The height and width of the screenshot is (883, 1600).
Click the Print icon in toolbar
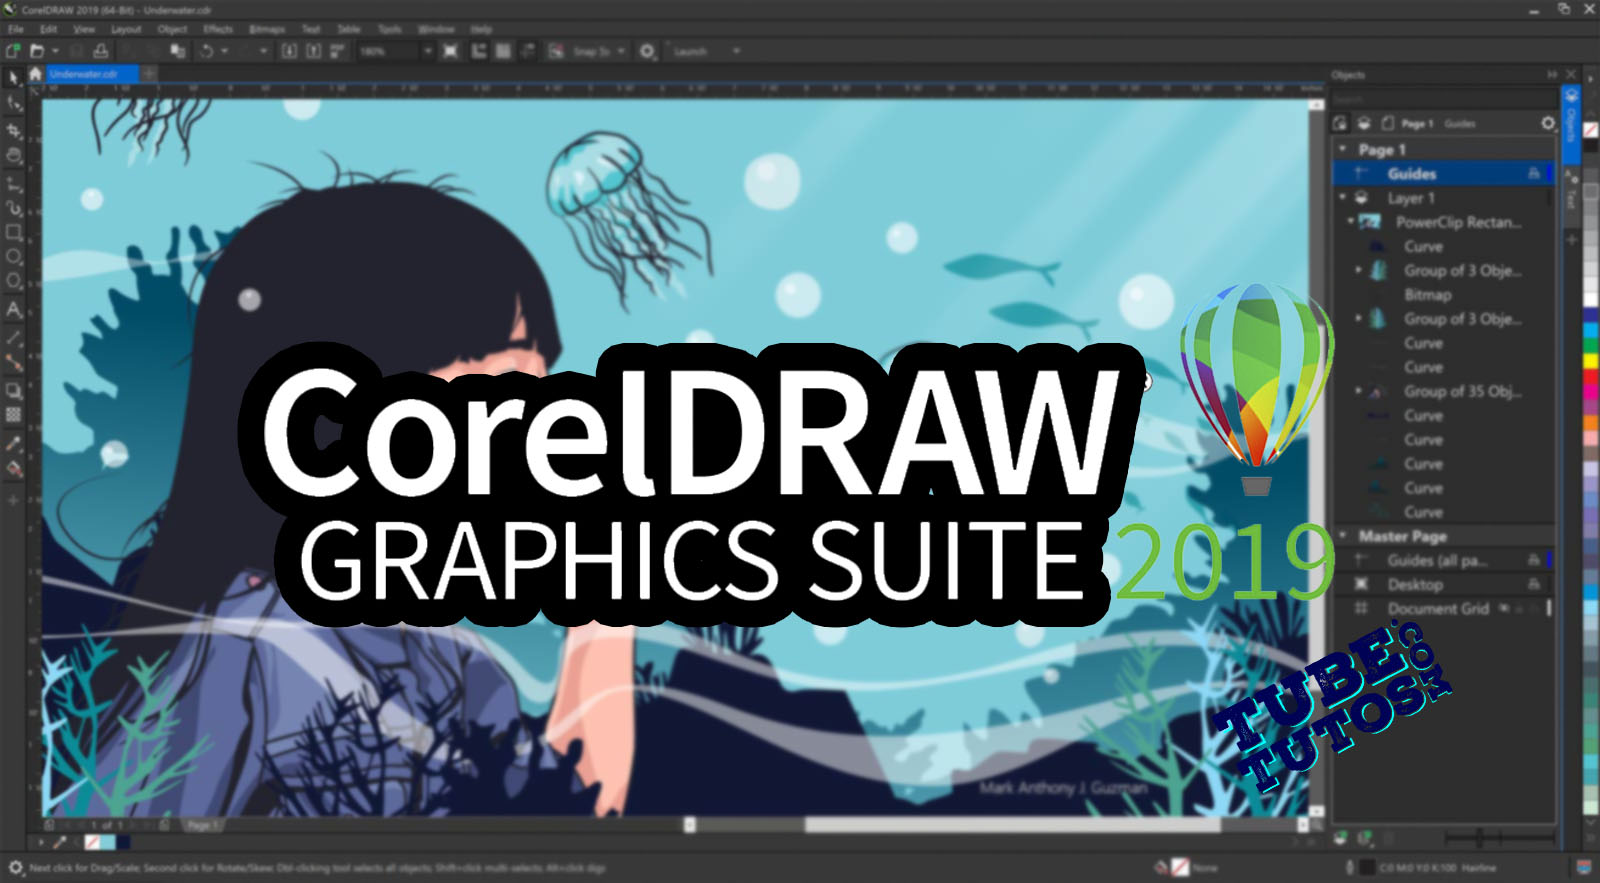100,50
